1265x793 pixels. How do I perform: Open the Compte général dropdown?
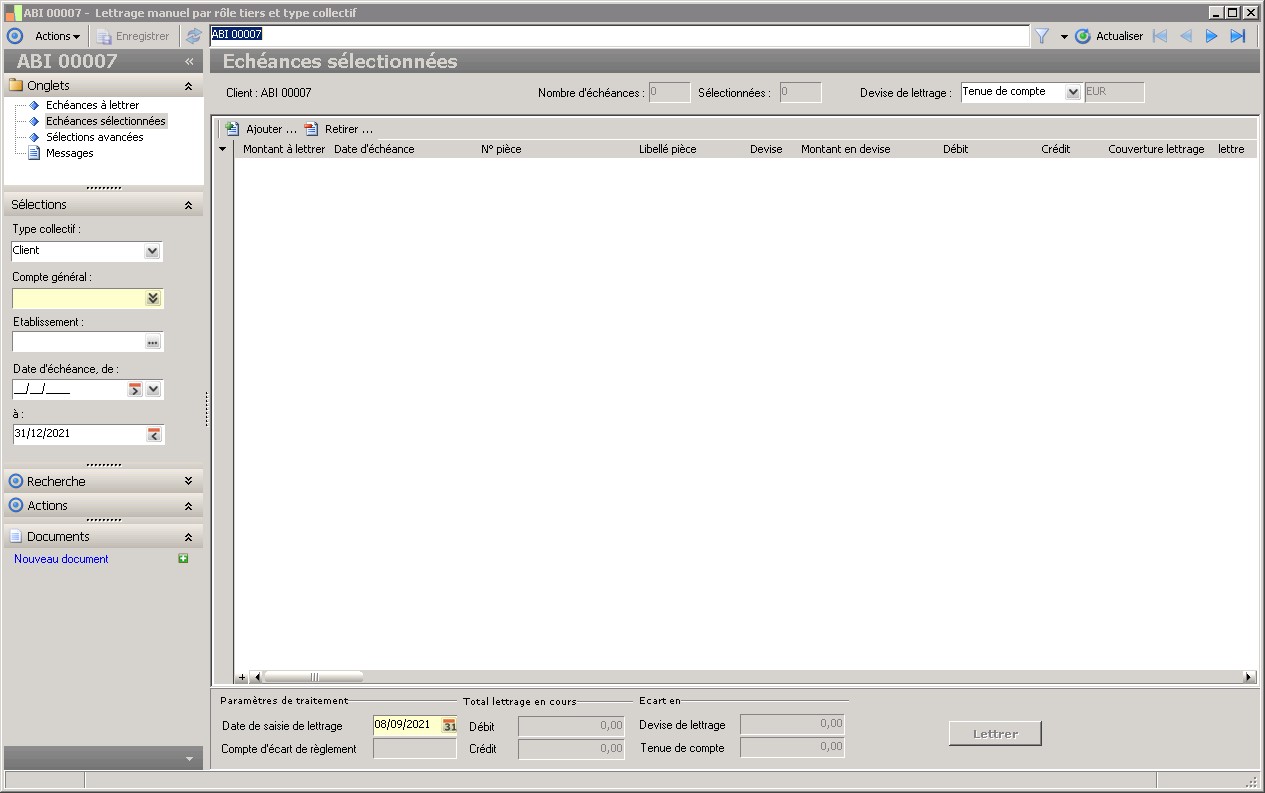[x=152, y=298]
